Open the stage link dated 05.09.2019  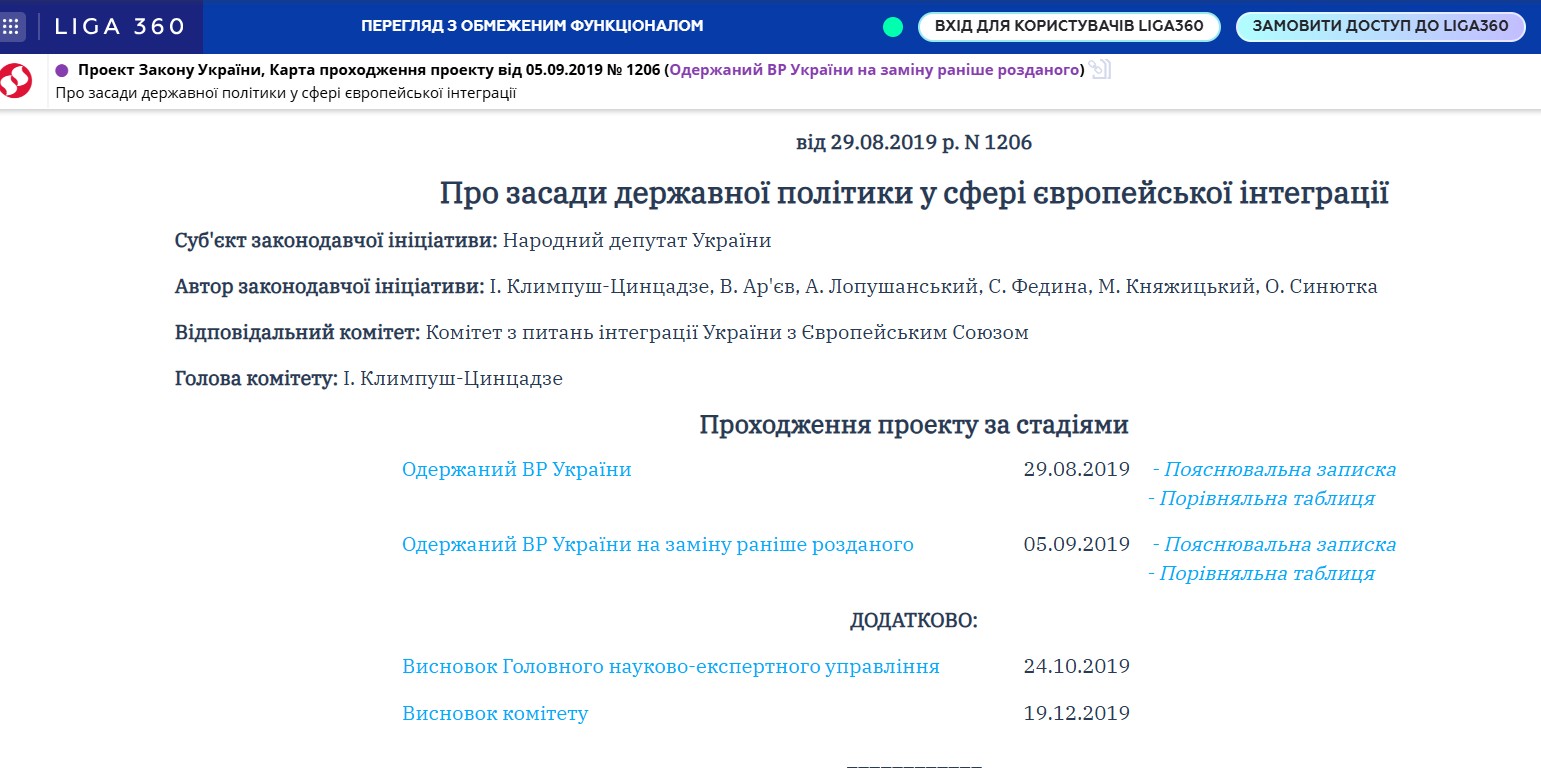coord(658,545)
